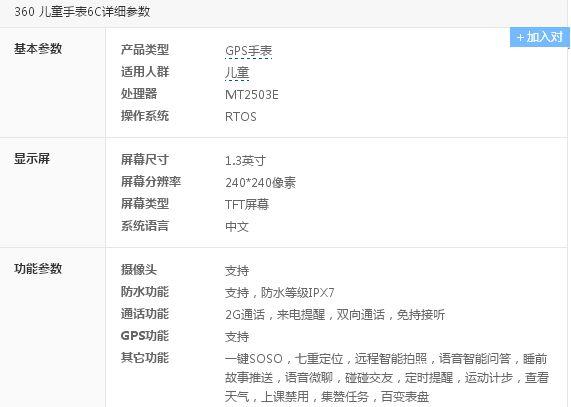Select the 屏幕类型 label
Image resolution: width=571 pixels, height=407 pixels.
[x=145, y=204]
